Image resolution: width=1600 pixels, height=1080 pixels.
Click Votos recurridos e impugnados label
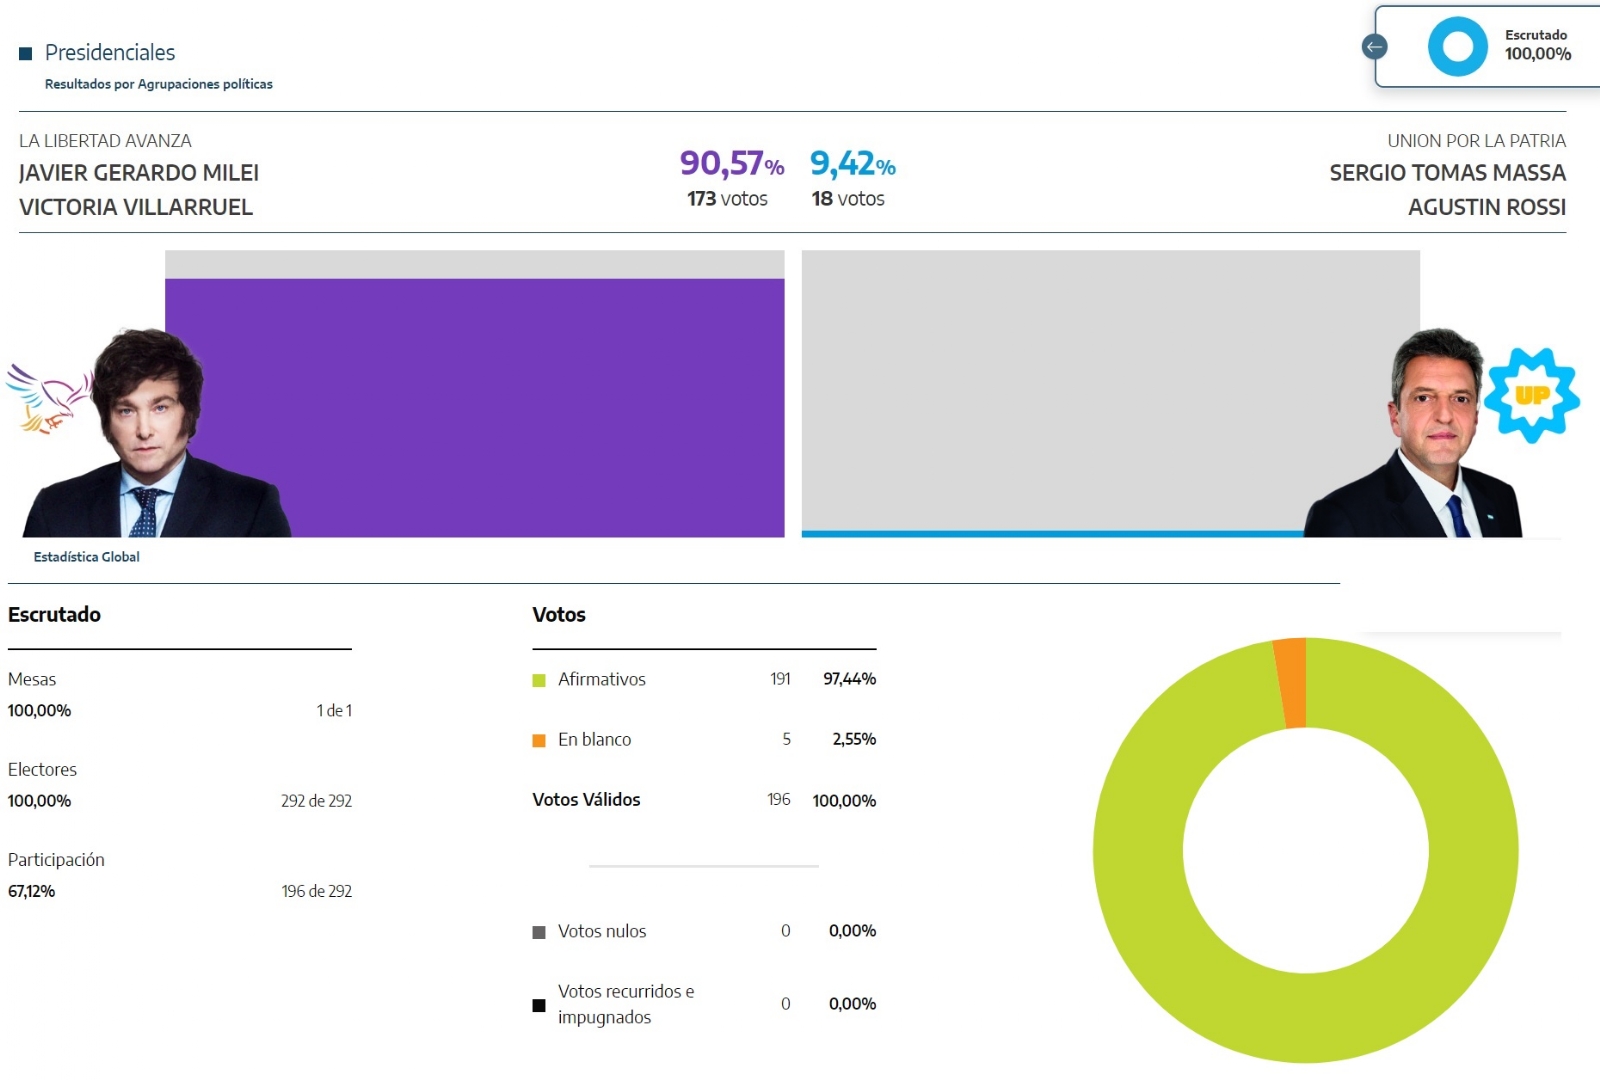[626, 1005]
